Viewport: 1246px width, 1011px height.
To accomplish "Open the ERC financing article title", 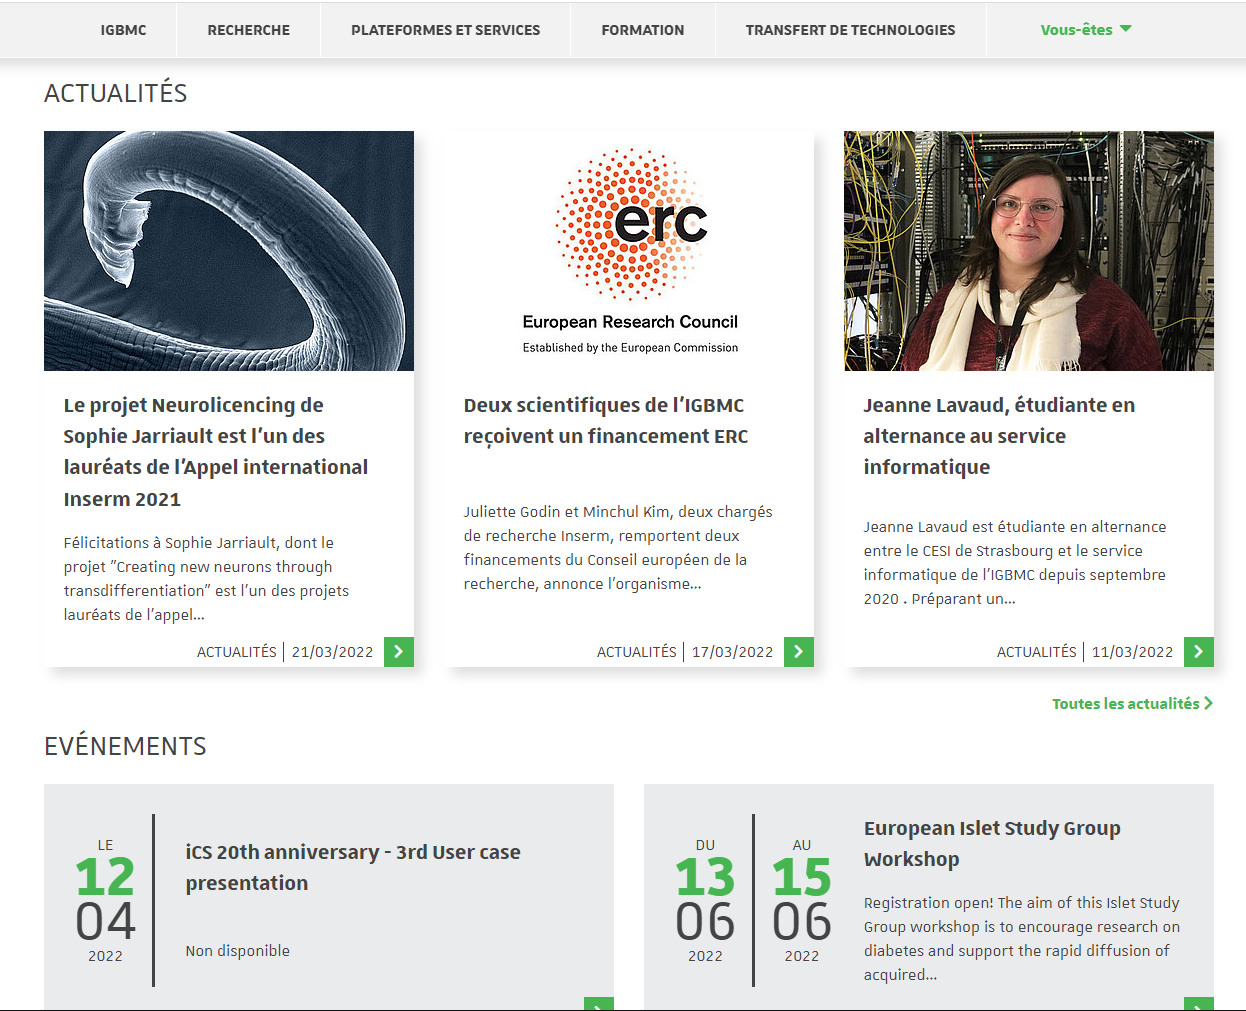I will (x=606, y=421).
